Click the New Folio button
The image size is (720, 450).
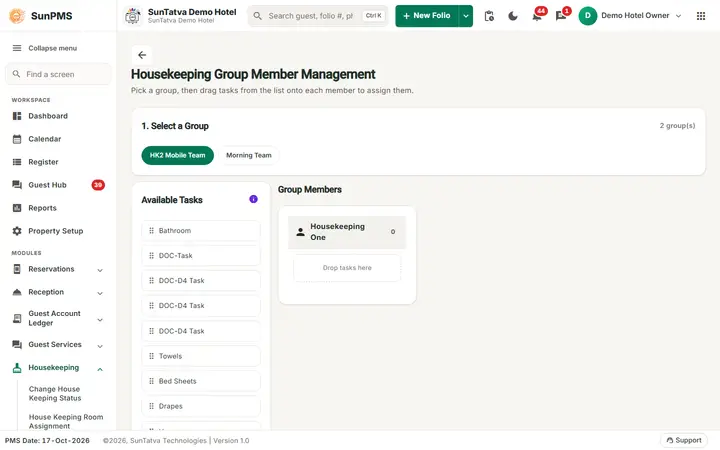(427, 16)
